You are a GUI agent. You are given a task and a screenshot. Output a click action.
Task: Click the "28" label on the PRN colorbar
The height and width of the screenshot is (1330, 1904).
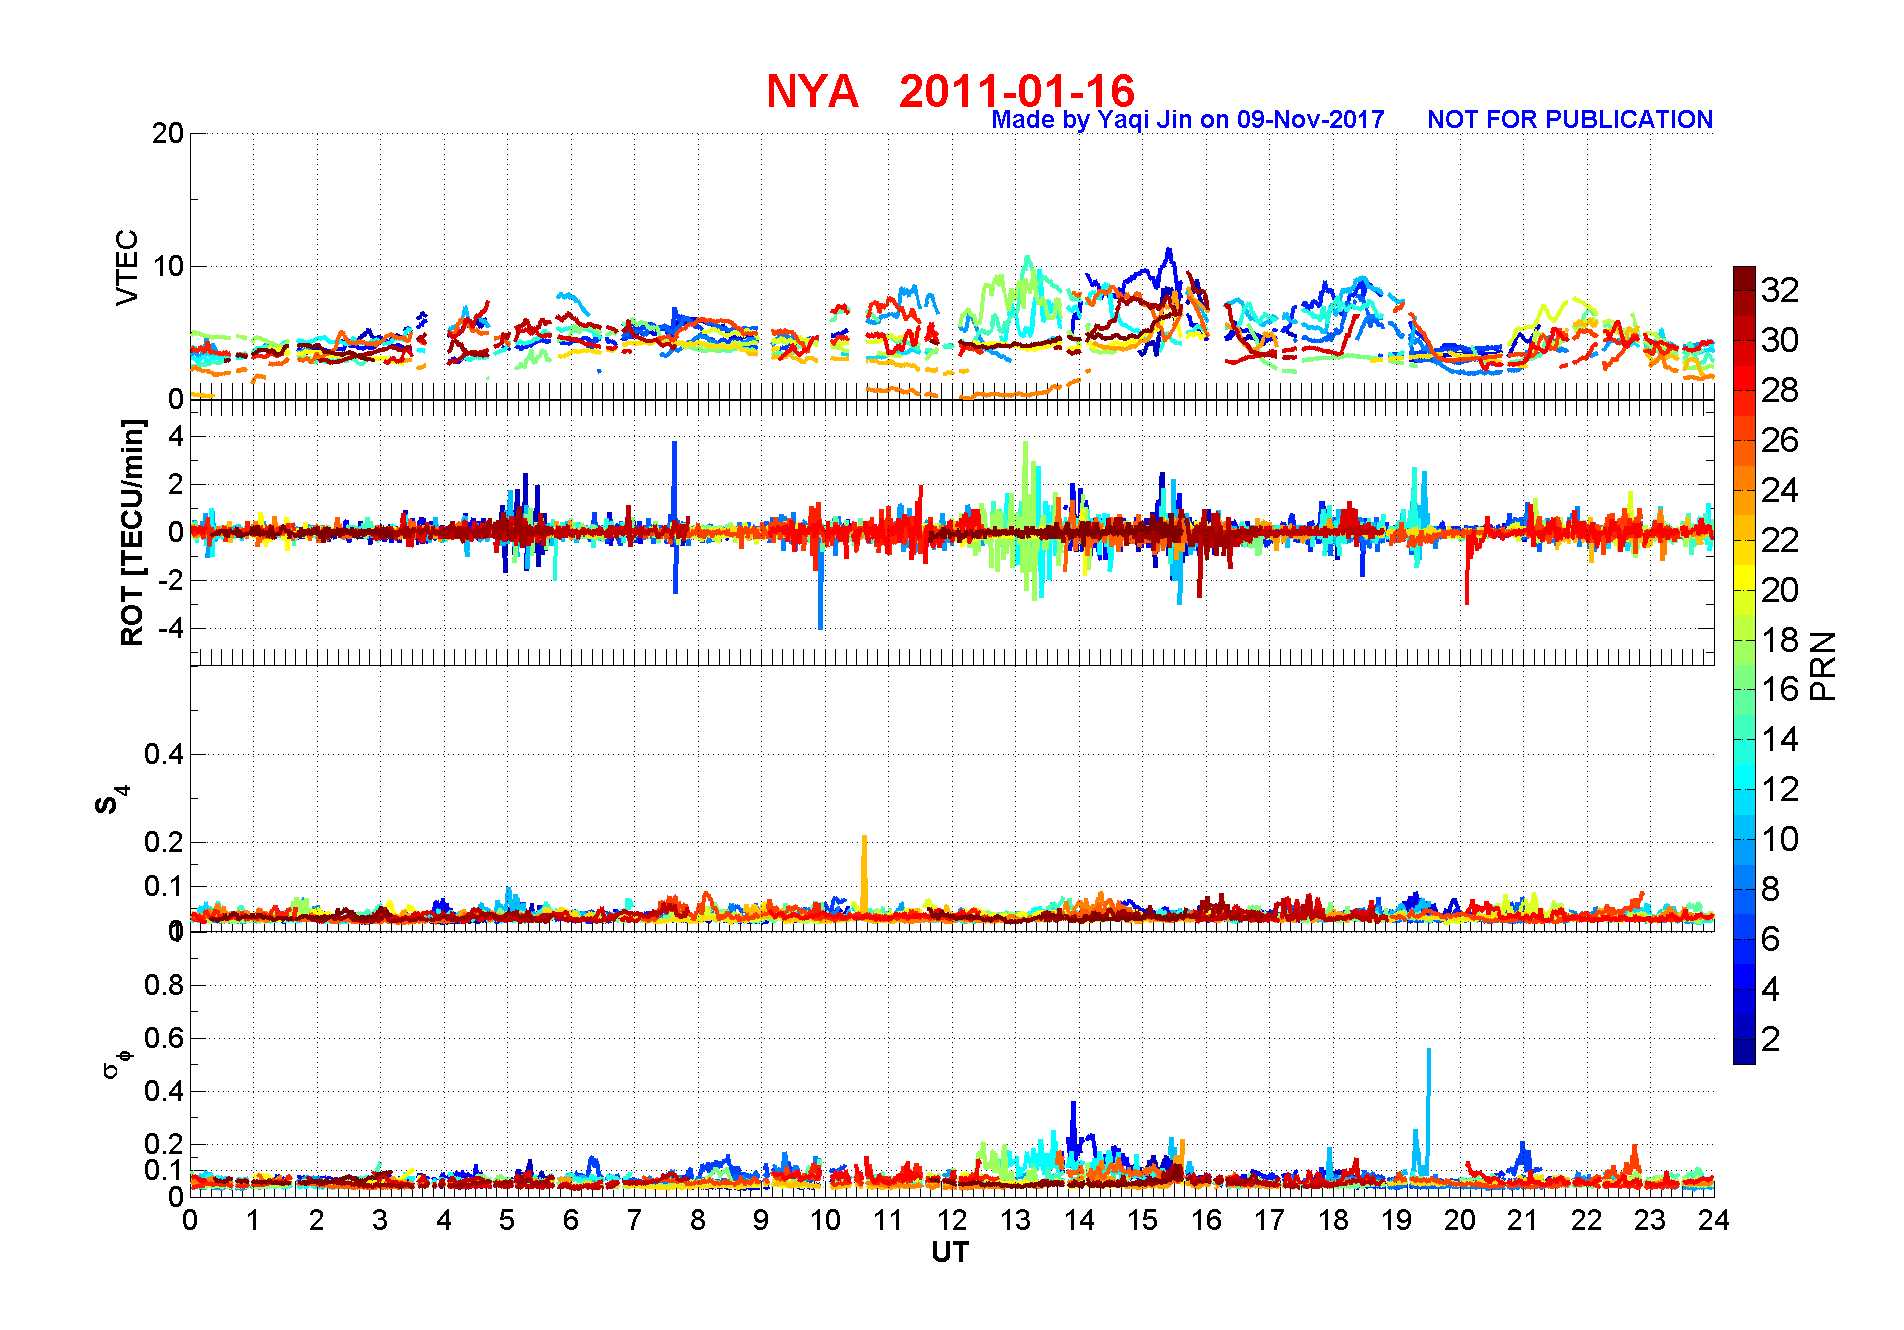pos(1780,390)
